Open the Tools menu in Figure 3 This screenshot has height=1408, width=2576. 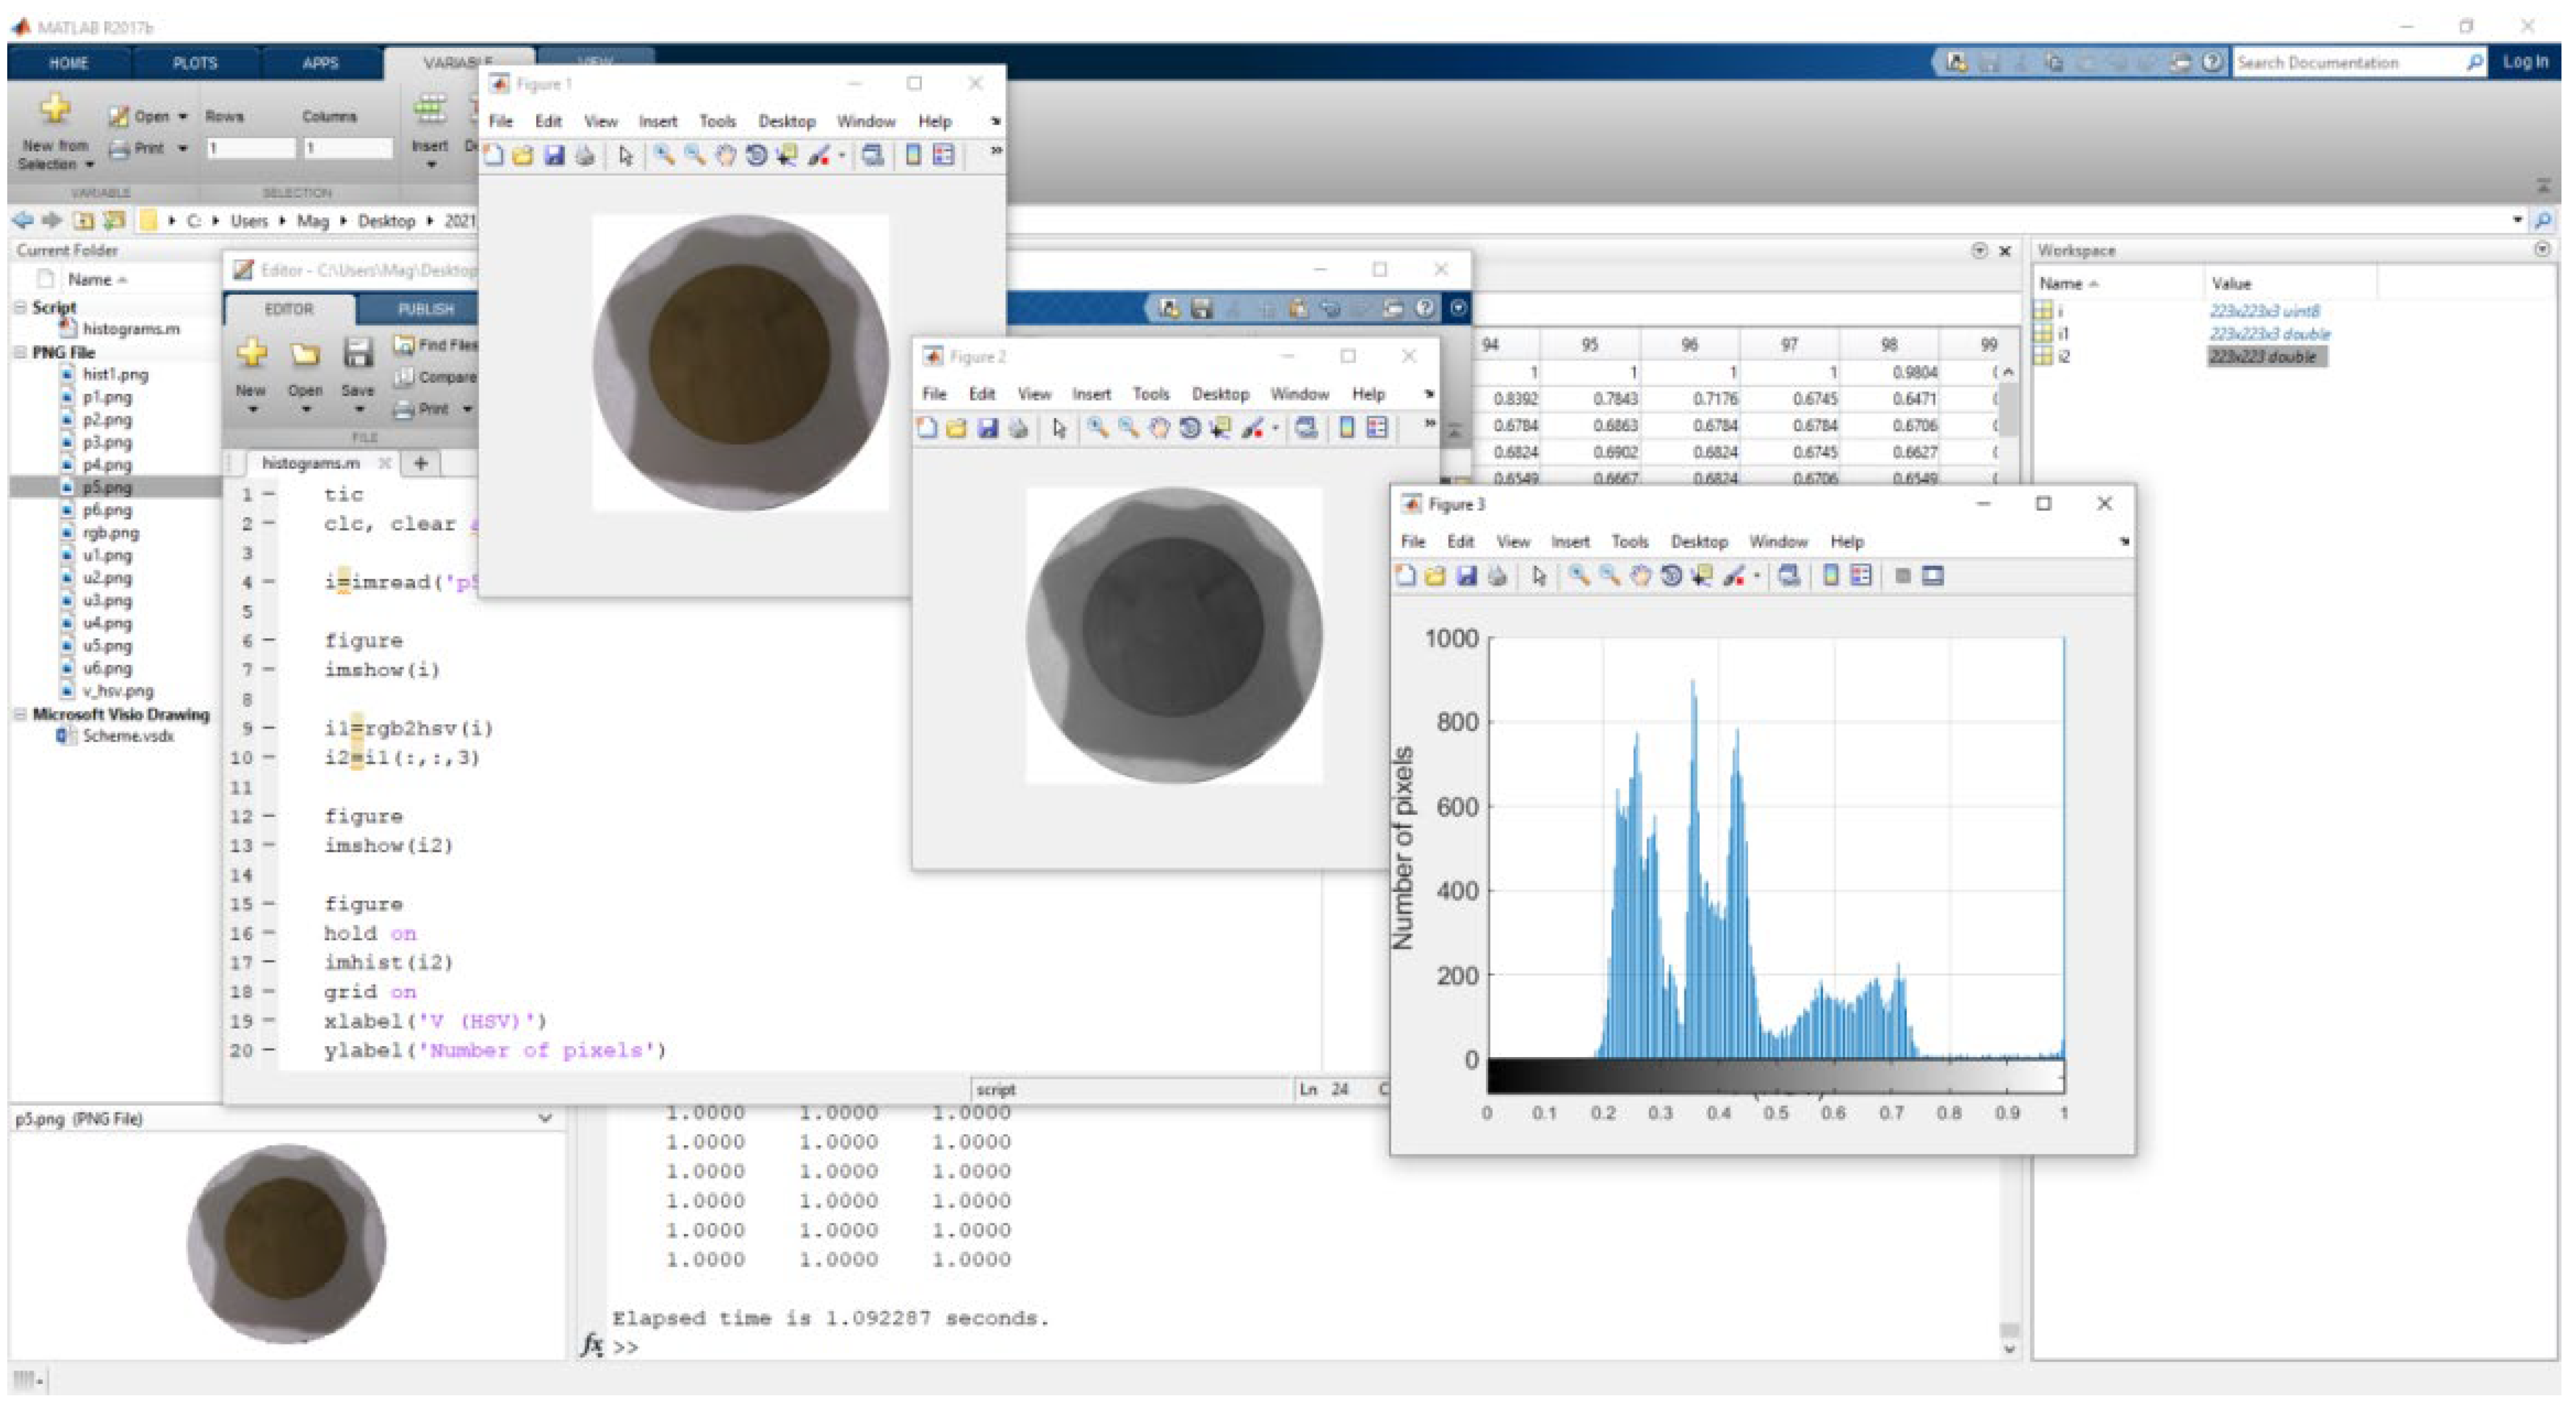(x=1629, y=541)
